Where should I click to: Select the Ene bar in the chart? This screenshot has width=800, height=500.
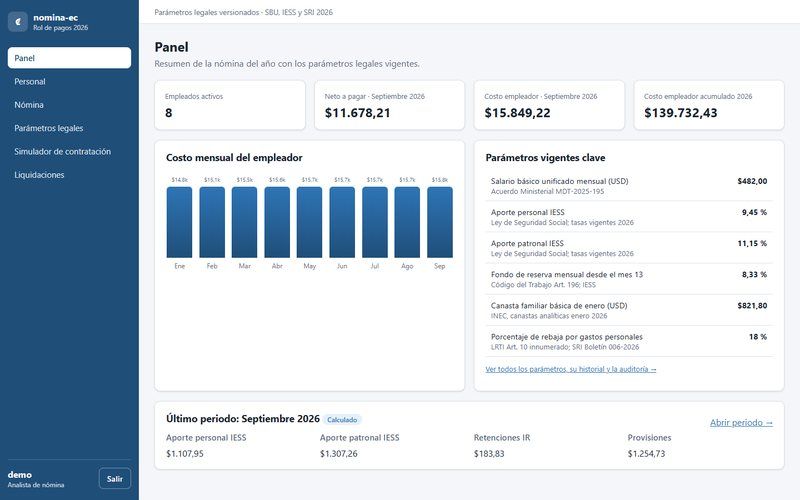click(x=180, y=222)
